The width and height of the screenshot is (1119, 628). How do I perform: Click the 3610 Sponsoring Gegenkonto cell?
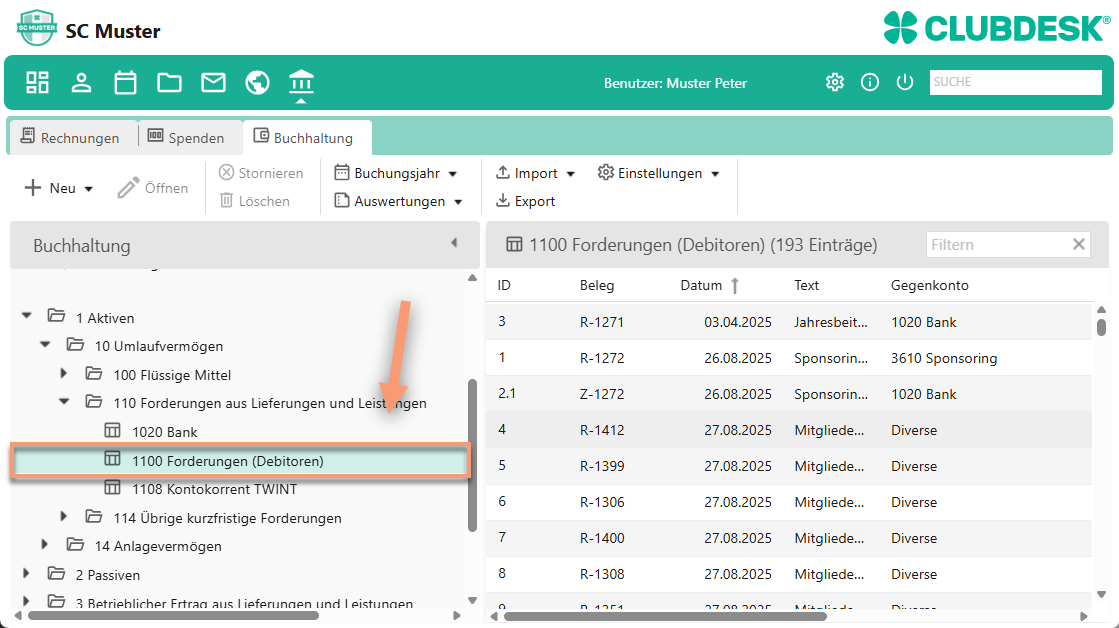943,358
